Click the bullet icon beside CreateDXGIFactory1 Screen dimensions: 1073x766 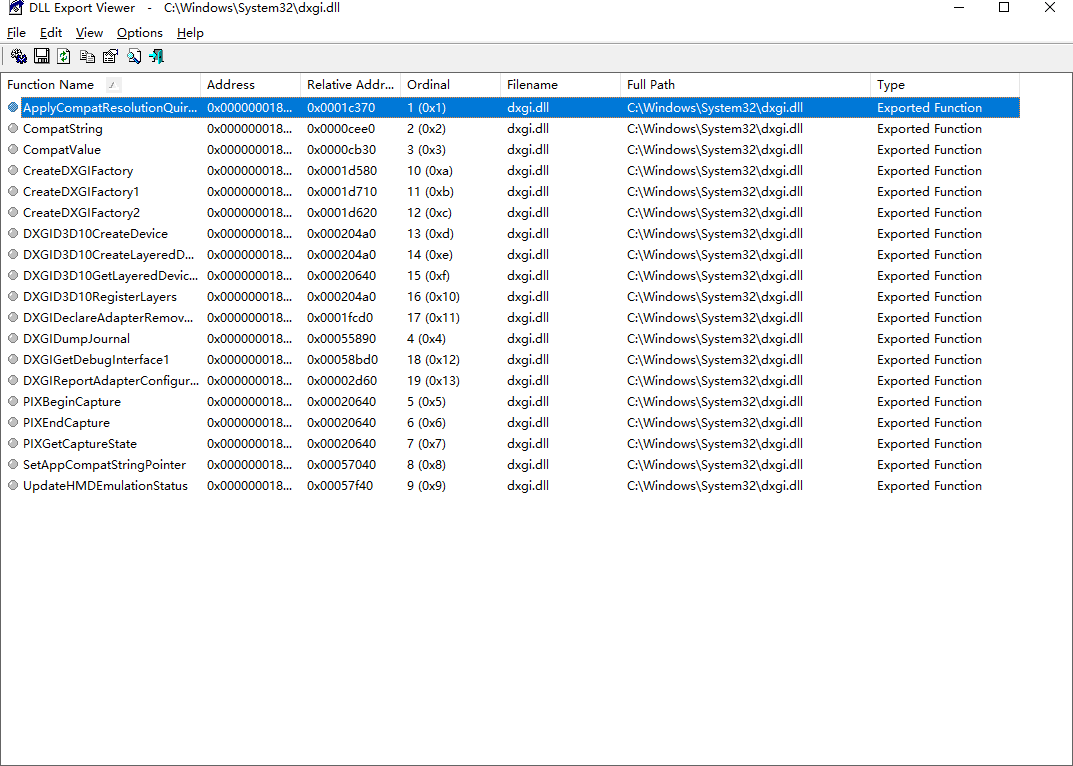tap(13, 191)
